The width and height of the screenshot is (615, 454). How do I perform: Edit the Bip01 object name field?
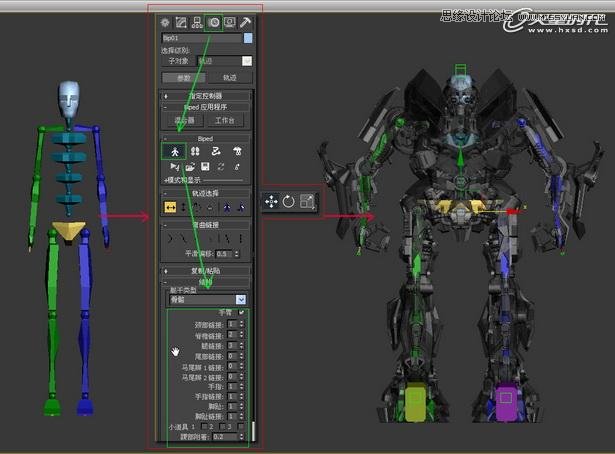[202, 38]
